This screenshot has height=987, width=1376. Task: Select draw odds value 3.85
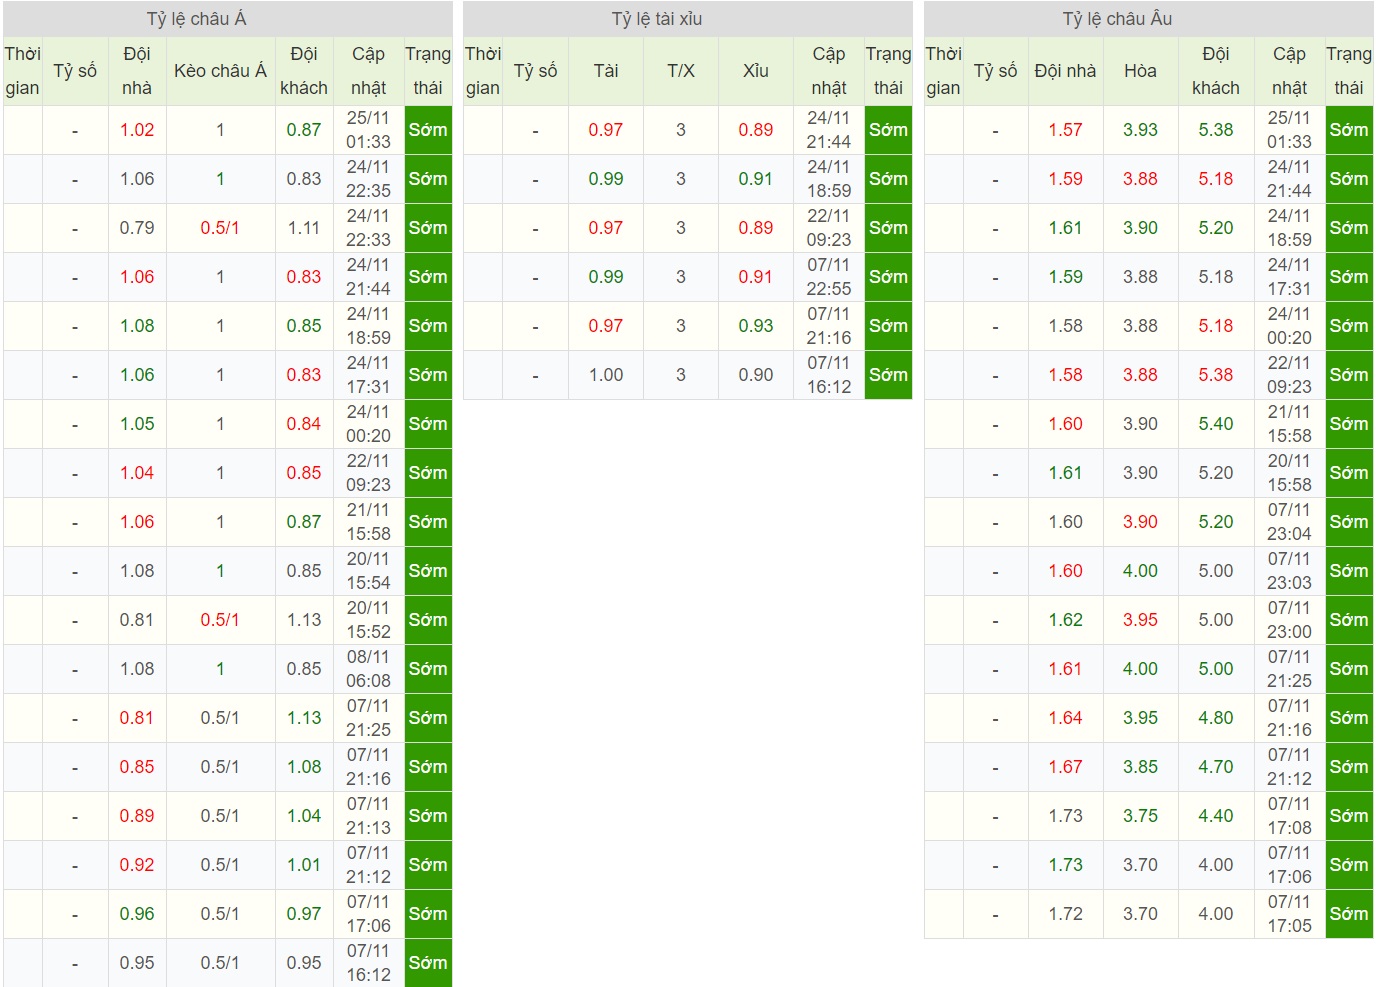coord(1140,767)
